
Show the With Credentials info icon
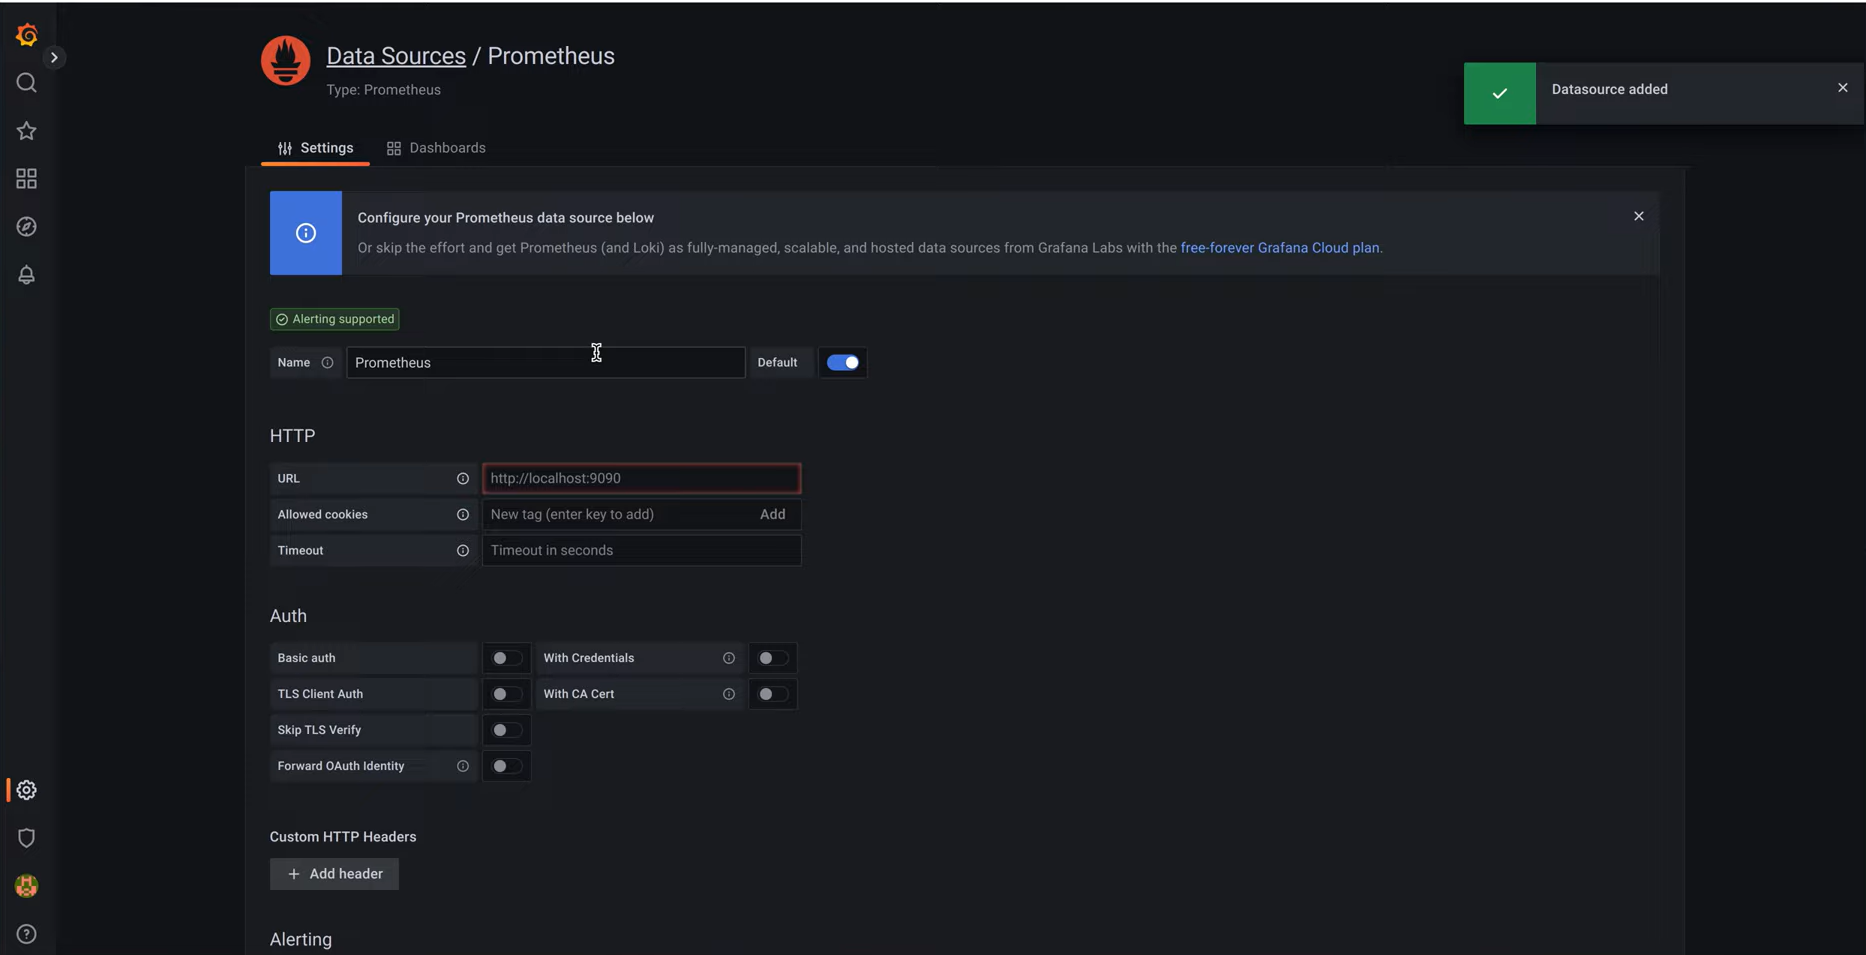(728, 658)
